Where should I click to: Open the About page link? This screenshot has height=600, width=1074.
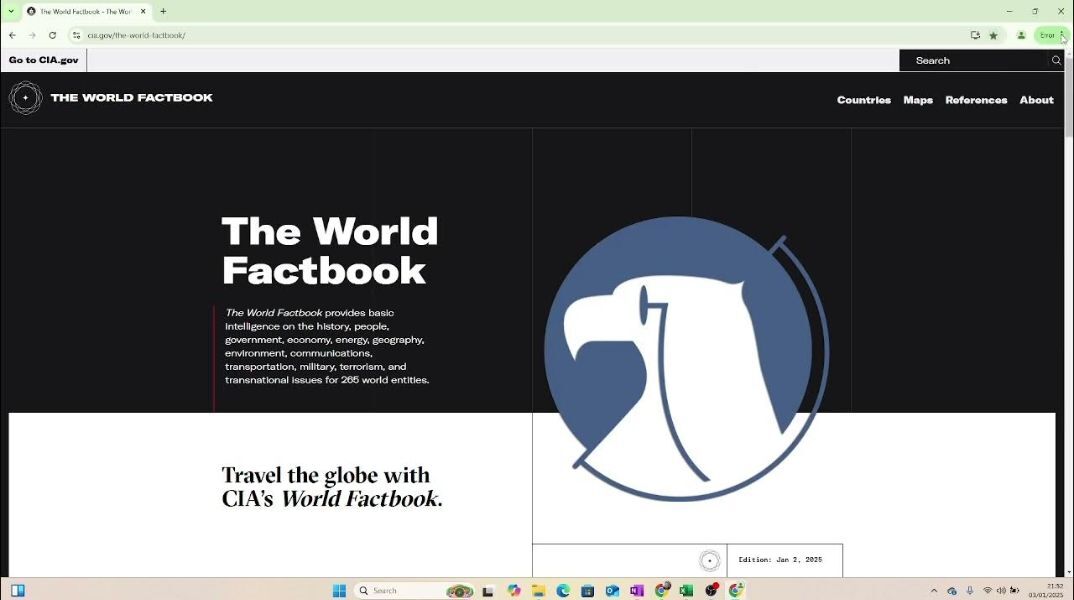pos(1036,100)
